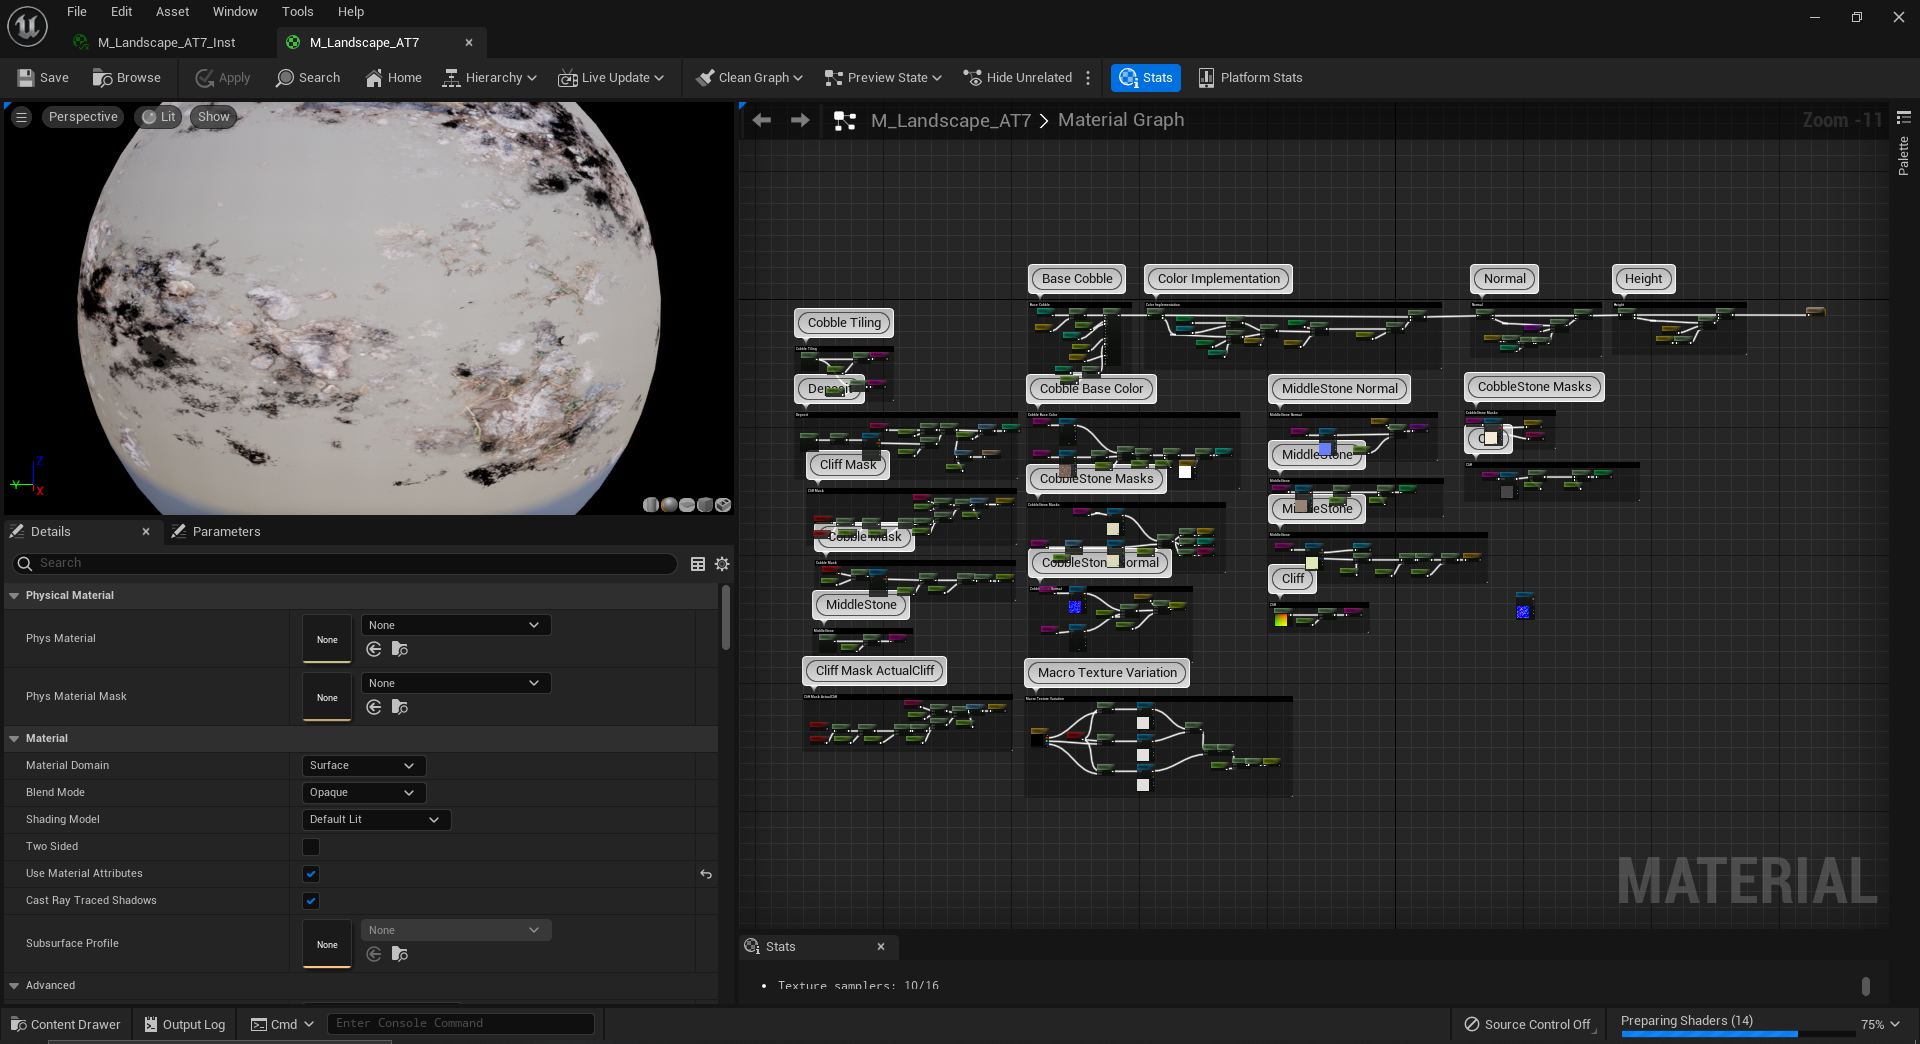Open Details panel settings gear

[x=722, y=564]
